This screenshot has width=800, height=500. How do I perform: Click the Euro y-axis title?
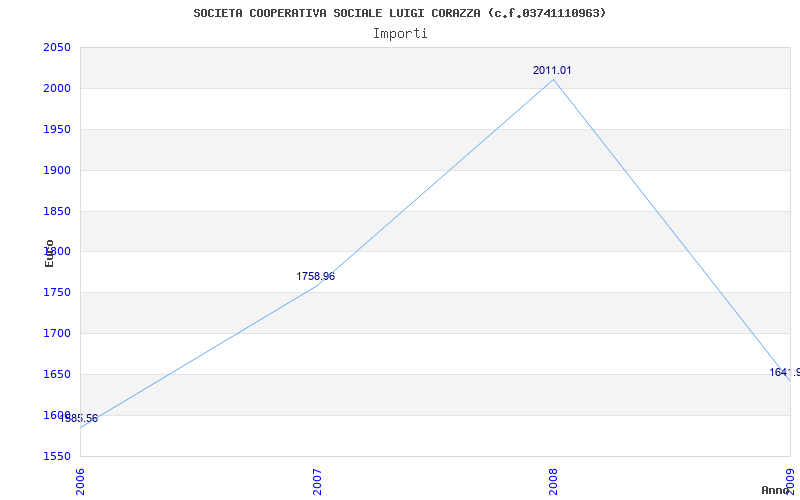coord(49,253)
